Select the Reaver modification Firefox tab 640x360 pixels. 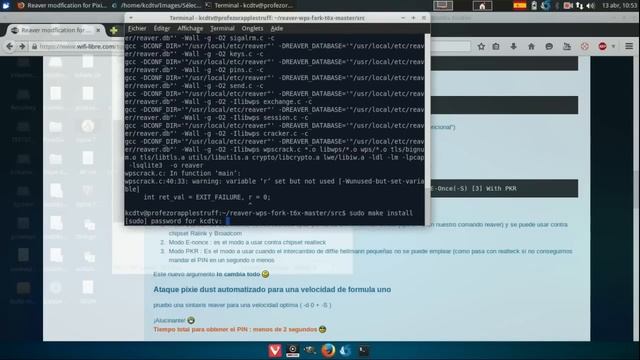pos(56,30)
